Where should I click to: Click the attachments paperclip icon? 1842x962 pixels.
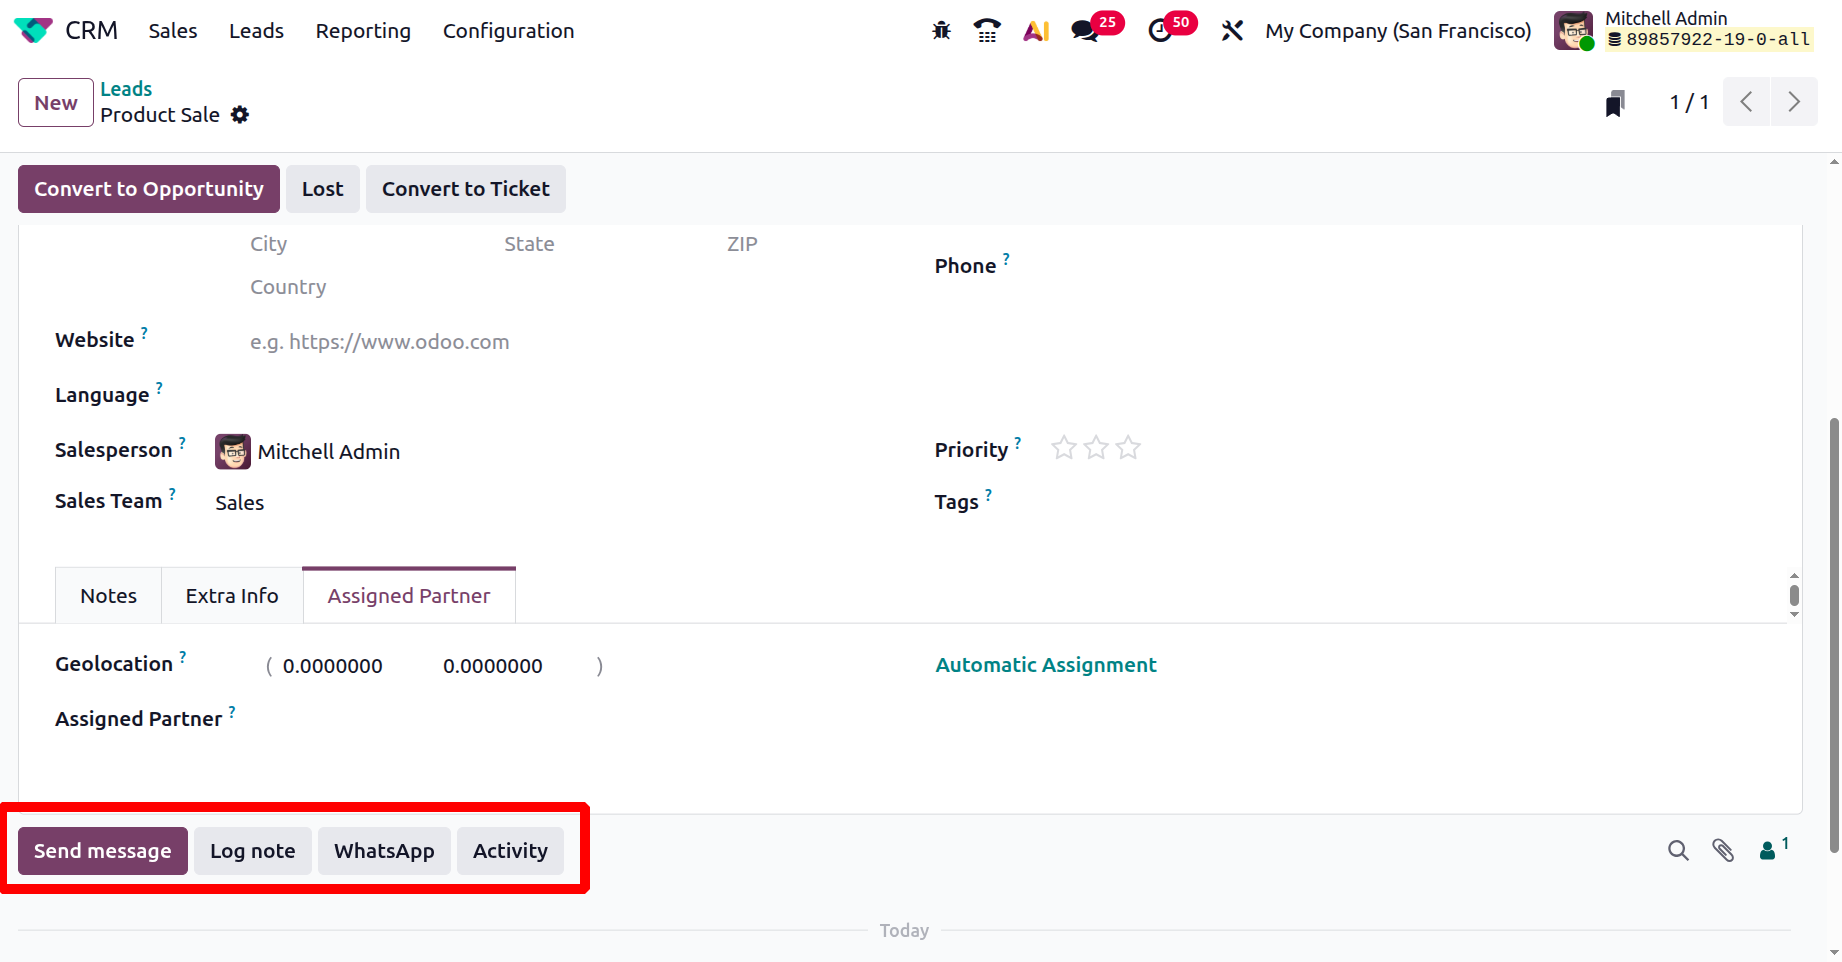1723,850
